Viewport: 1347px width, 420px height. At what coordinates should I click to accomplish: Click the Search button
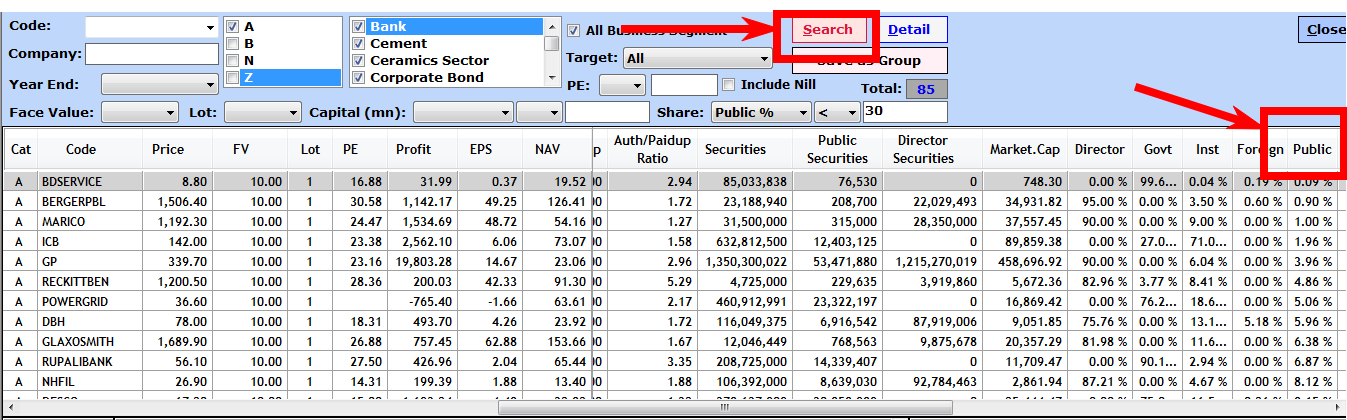(828, 30)
